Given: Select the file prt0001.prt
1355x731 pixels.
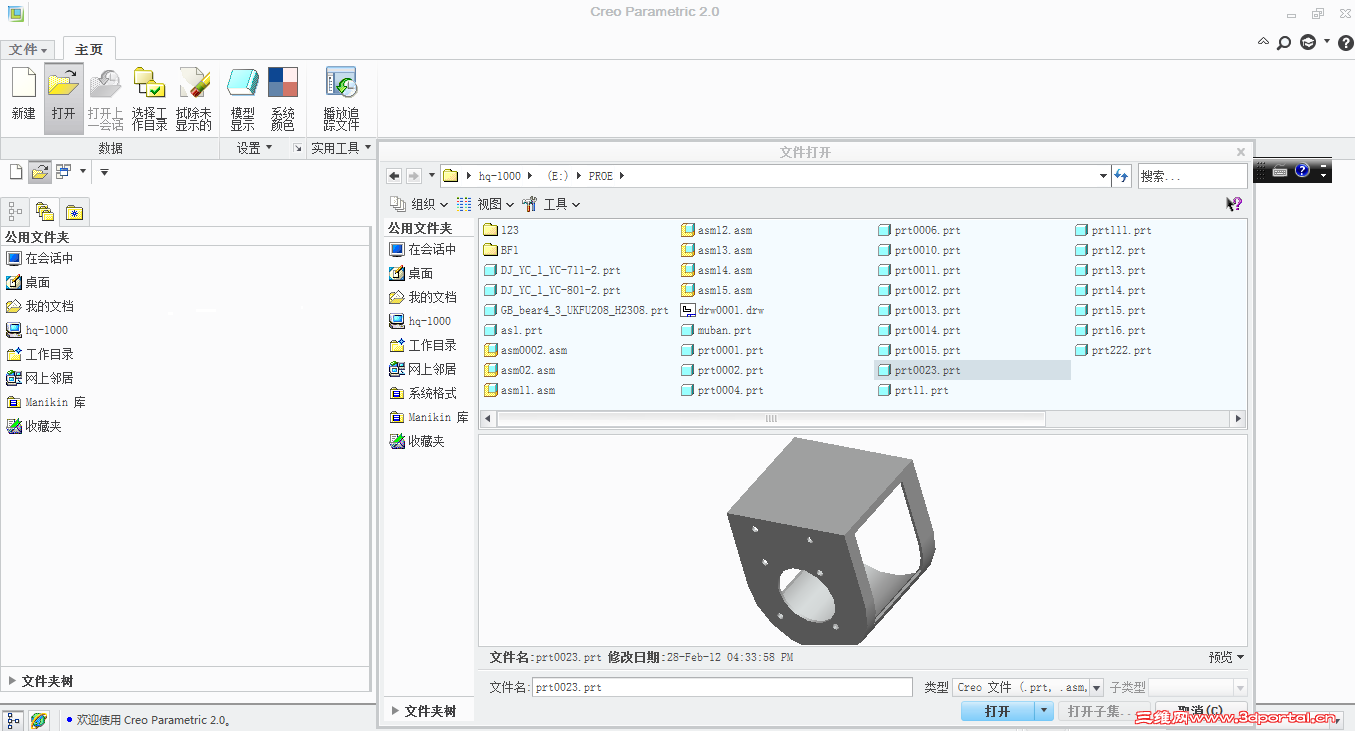Looking at the screenshot, I should pos(723,350).
